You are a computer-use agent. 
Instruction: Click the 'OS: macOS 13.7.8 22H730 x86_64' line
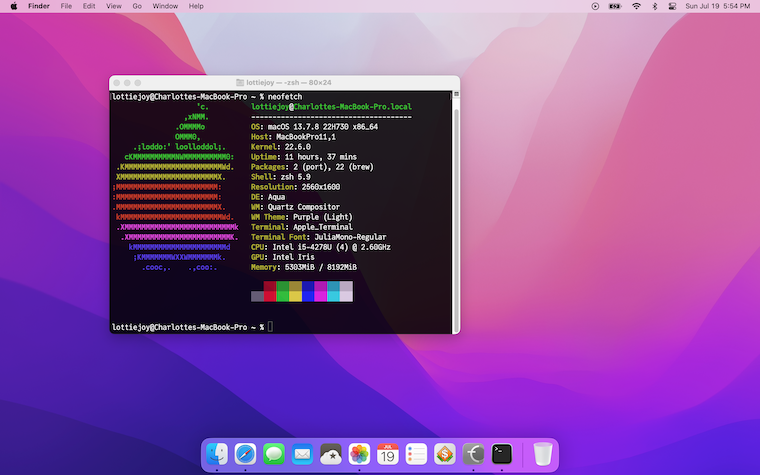(x=315, y=127)
